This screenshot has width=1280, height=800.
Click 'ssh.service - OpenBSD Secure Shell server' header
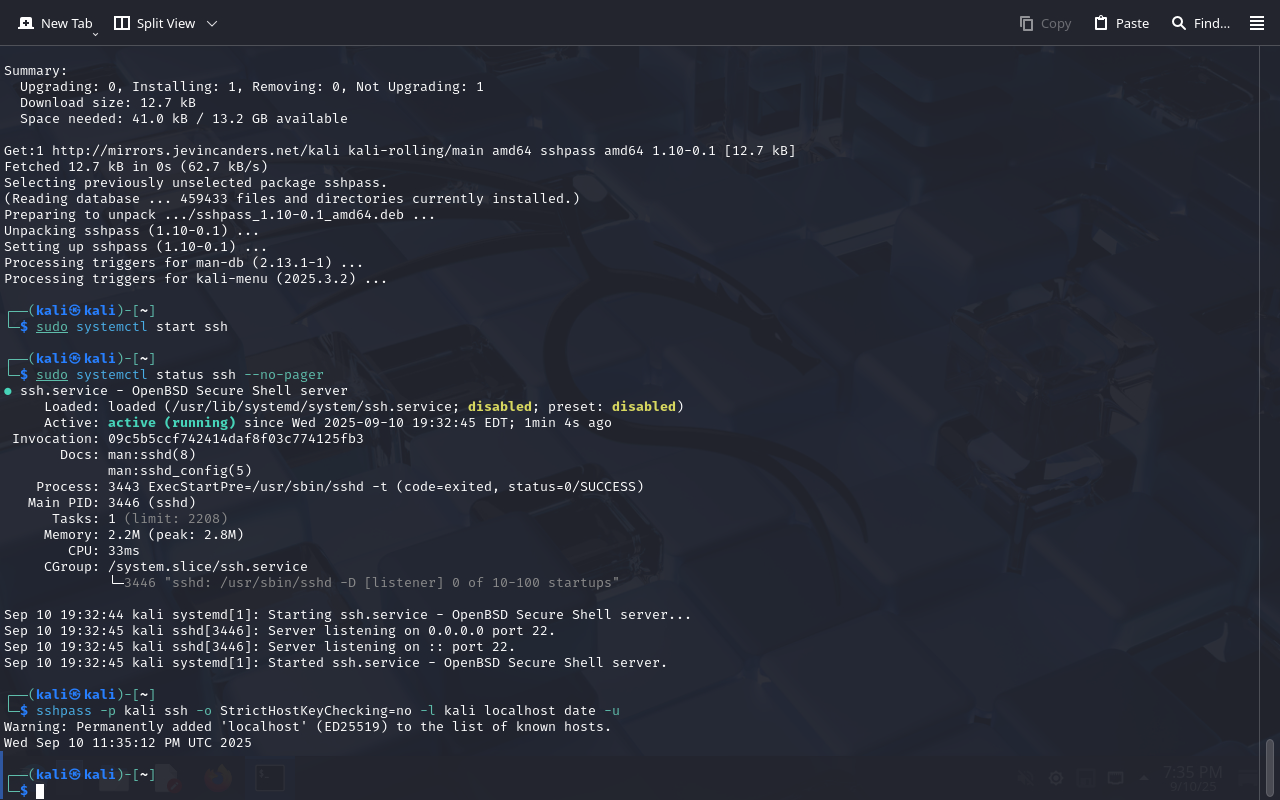coord(184,391)
